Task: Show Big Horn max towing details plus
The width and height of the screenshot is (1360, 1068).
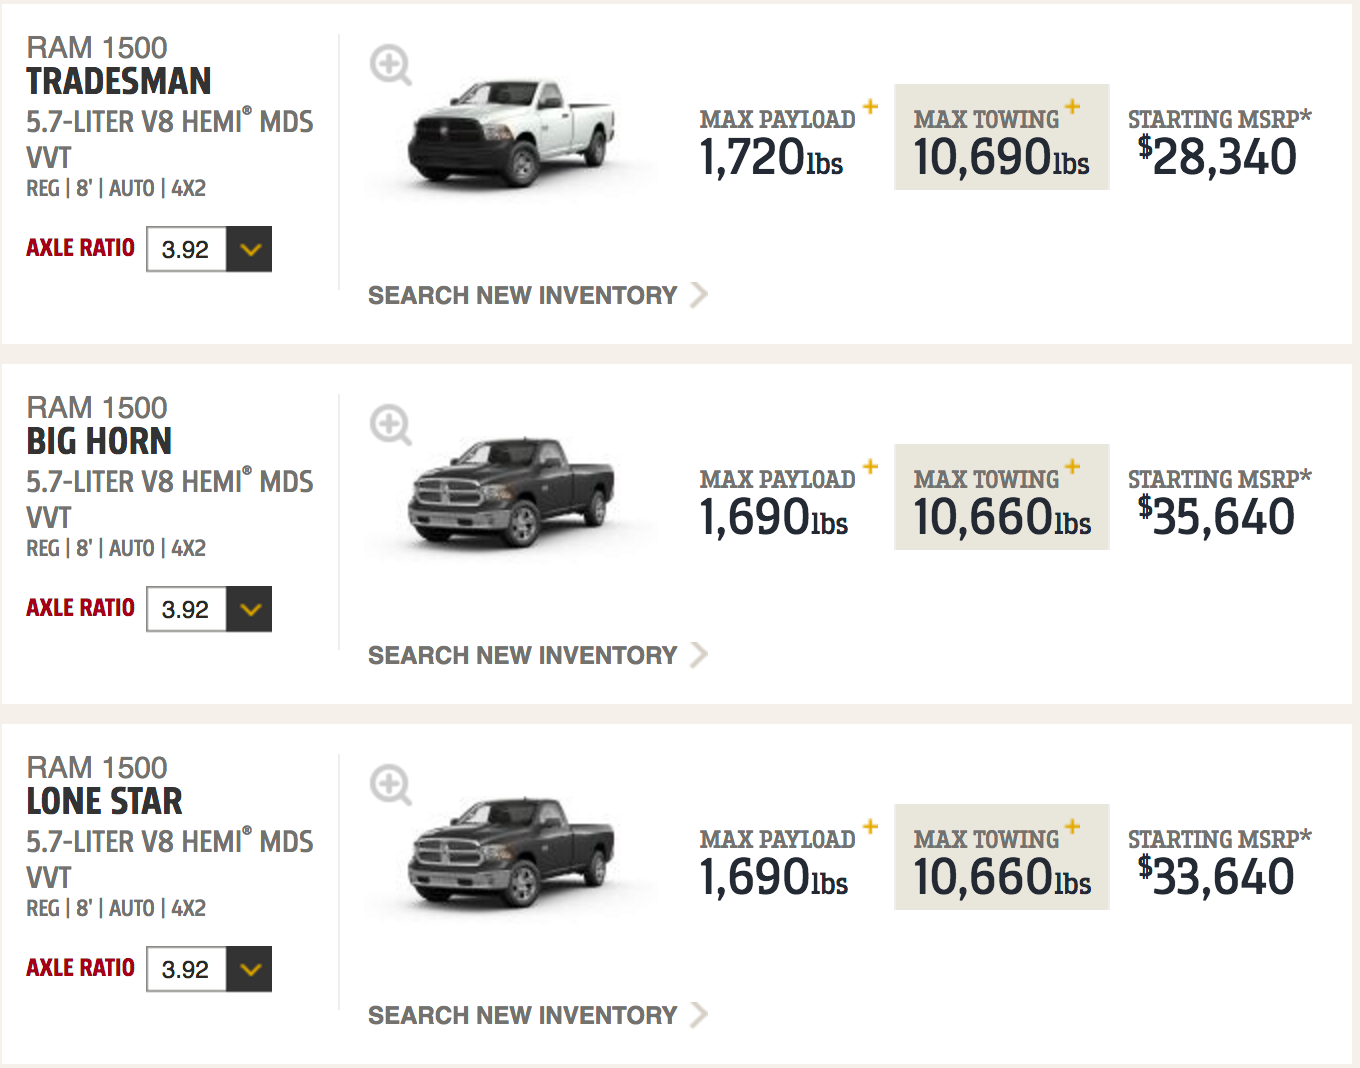Action: pos(1073,466)
